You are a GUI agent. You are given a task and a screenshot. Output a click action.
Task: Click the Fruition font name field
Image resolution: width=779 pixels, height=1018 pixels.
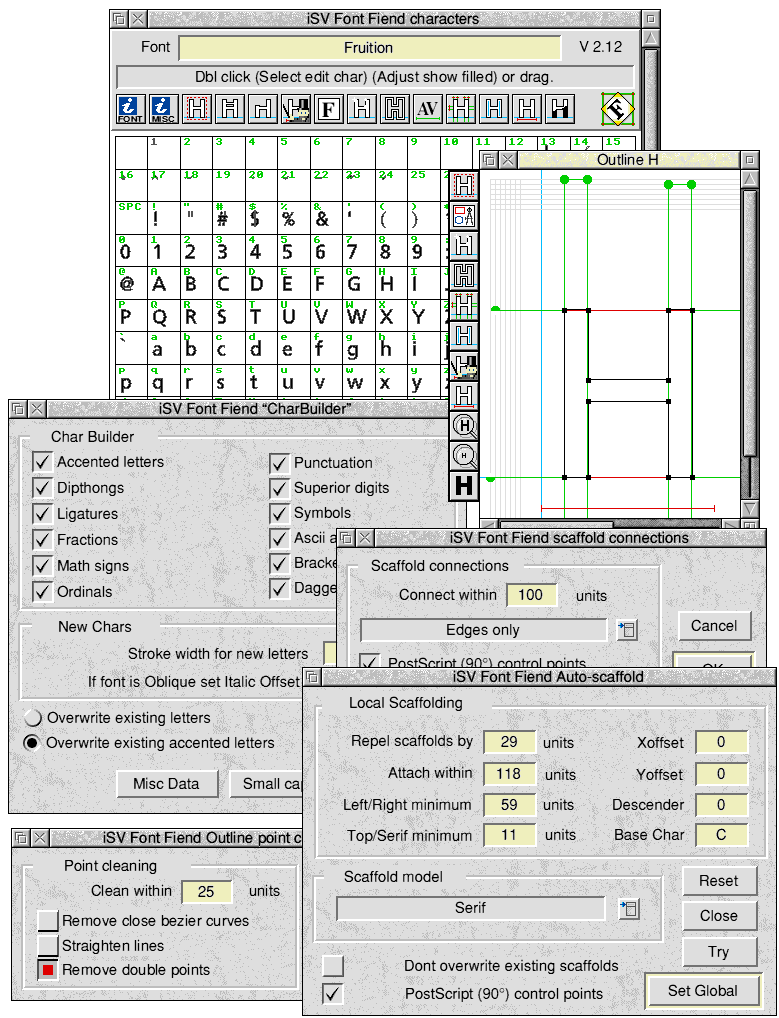coord(369,47)
